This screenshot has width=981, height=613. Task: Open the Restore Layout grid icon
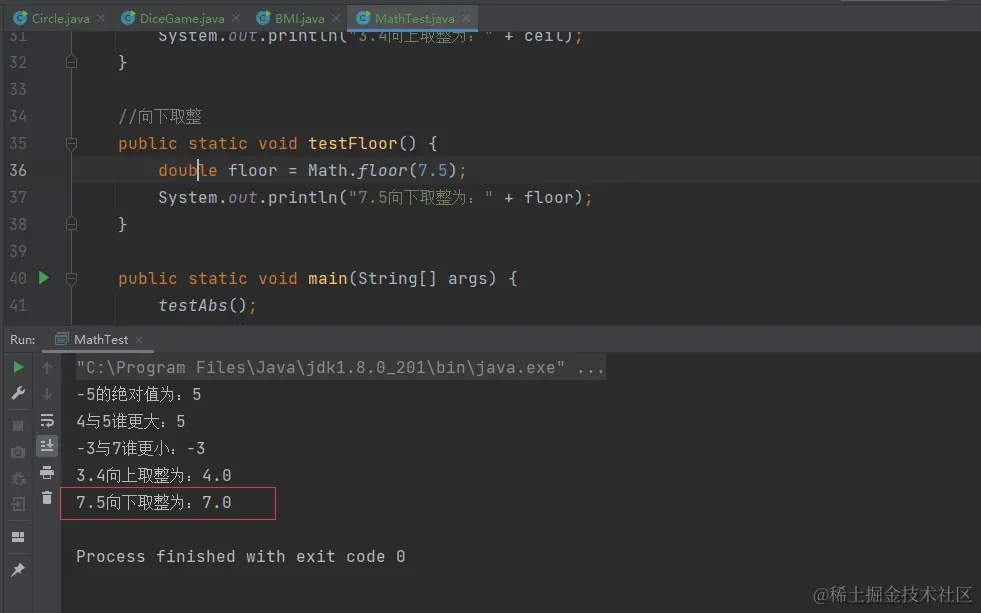tap(18, 537)
